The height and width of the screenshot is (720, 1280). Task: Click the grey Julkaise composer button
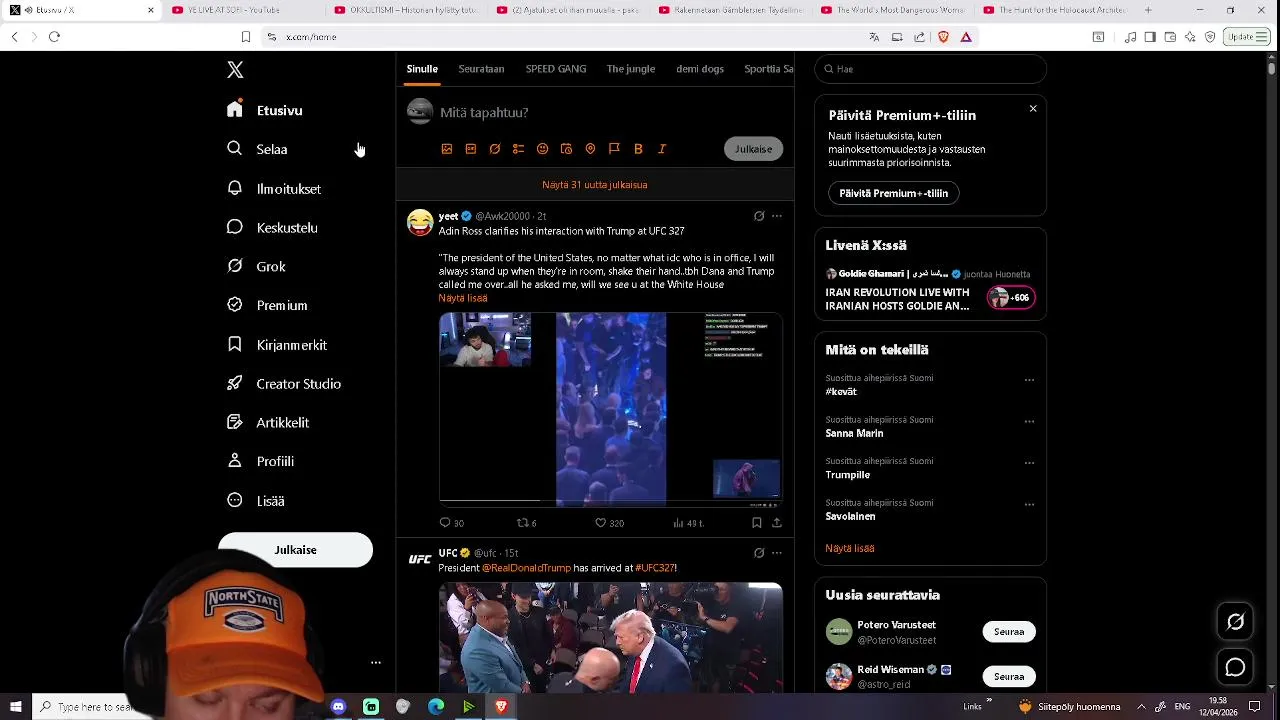[x=753, y=149]
